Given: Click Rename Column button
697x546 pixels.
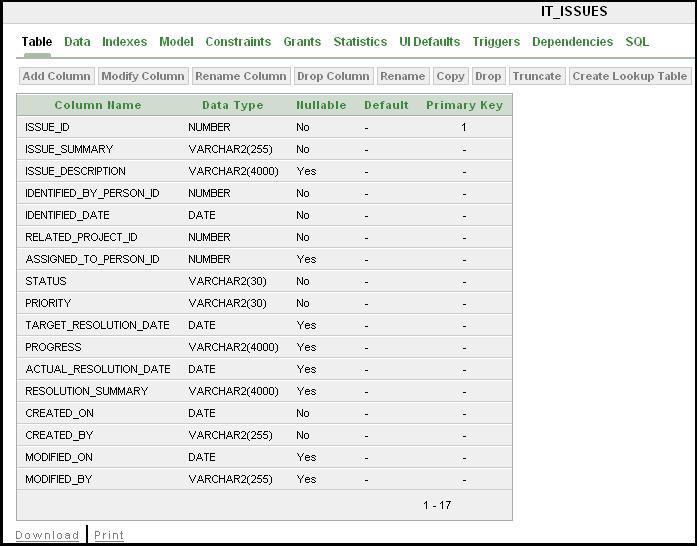Looking at the screenshot, I should pos(240,76).
